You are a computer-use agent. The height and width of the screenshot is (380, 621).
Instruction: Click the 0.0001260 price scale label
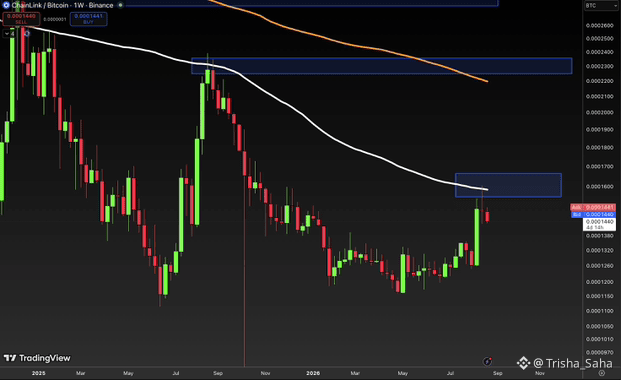[599, 265]
